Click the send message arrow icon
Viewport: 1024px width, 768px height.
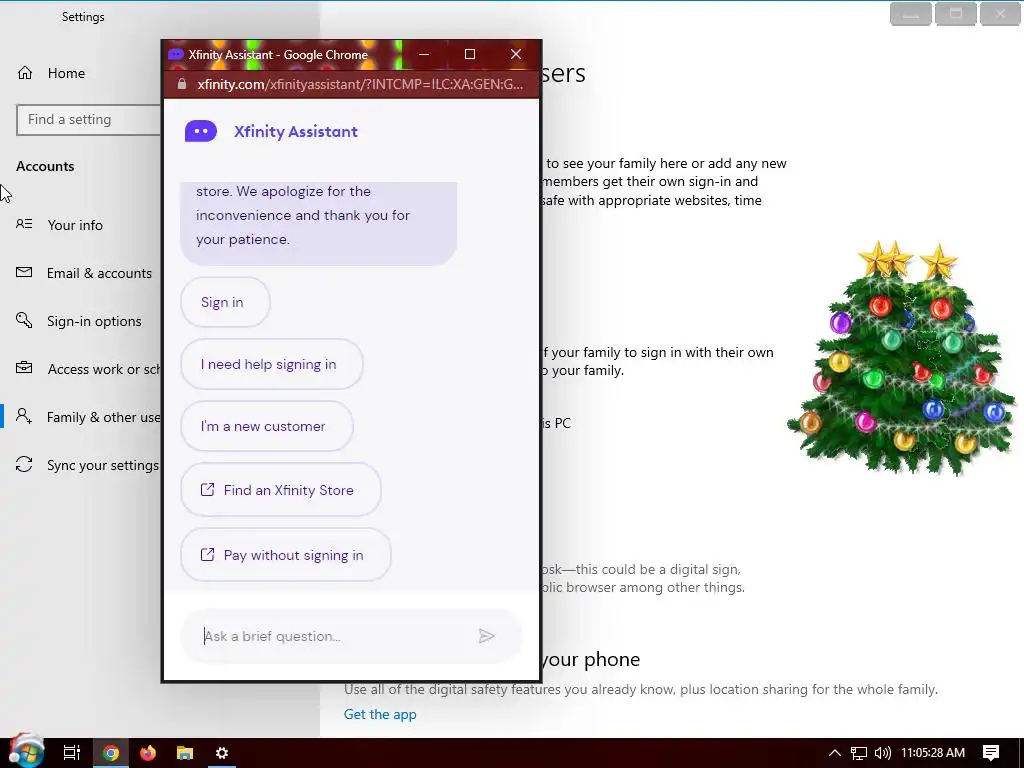pos(487,636)
